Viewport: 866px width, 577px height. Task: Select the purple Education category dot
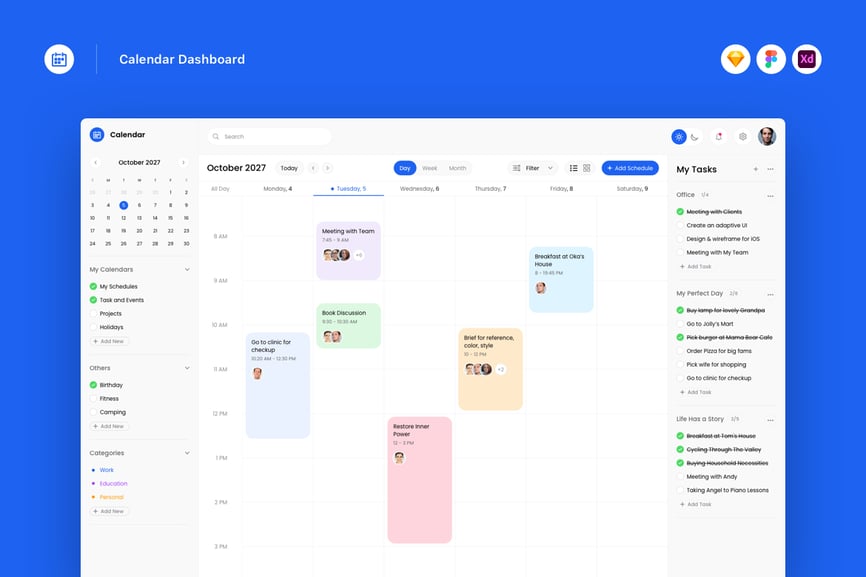click(93, 484)
